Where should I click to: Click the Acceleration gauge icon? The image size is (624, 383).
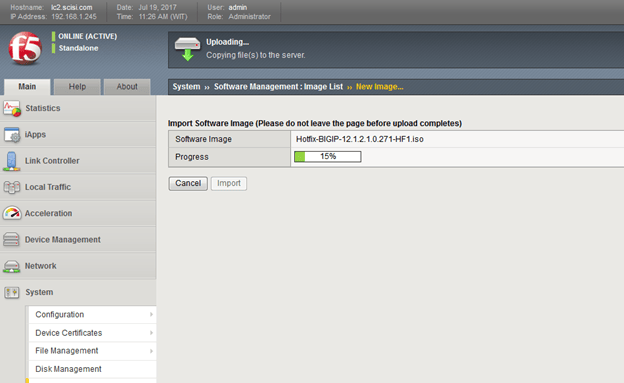tap(12, 213)
